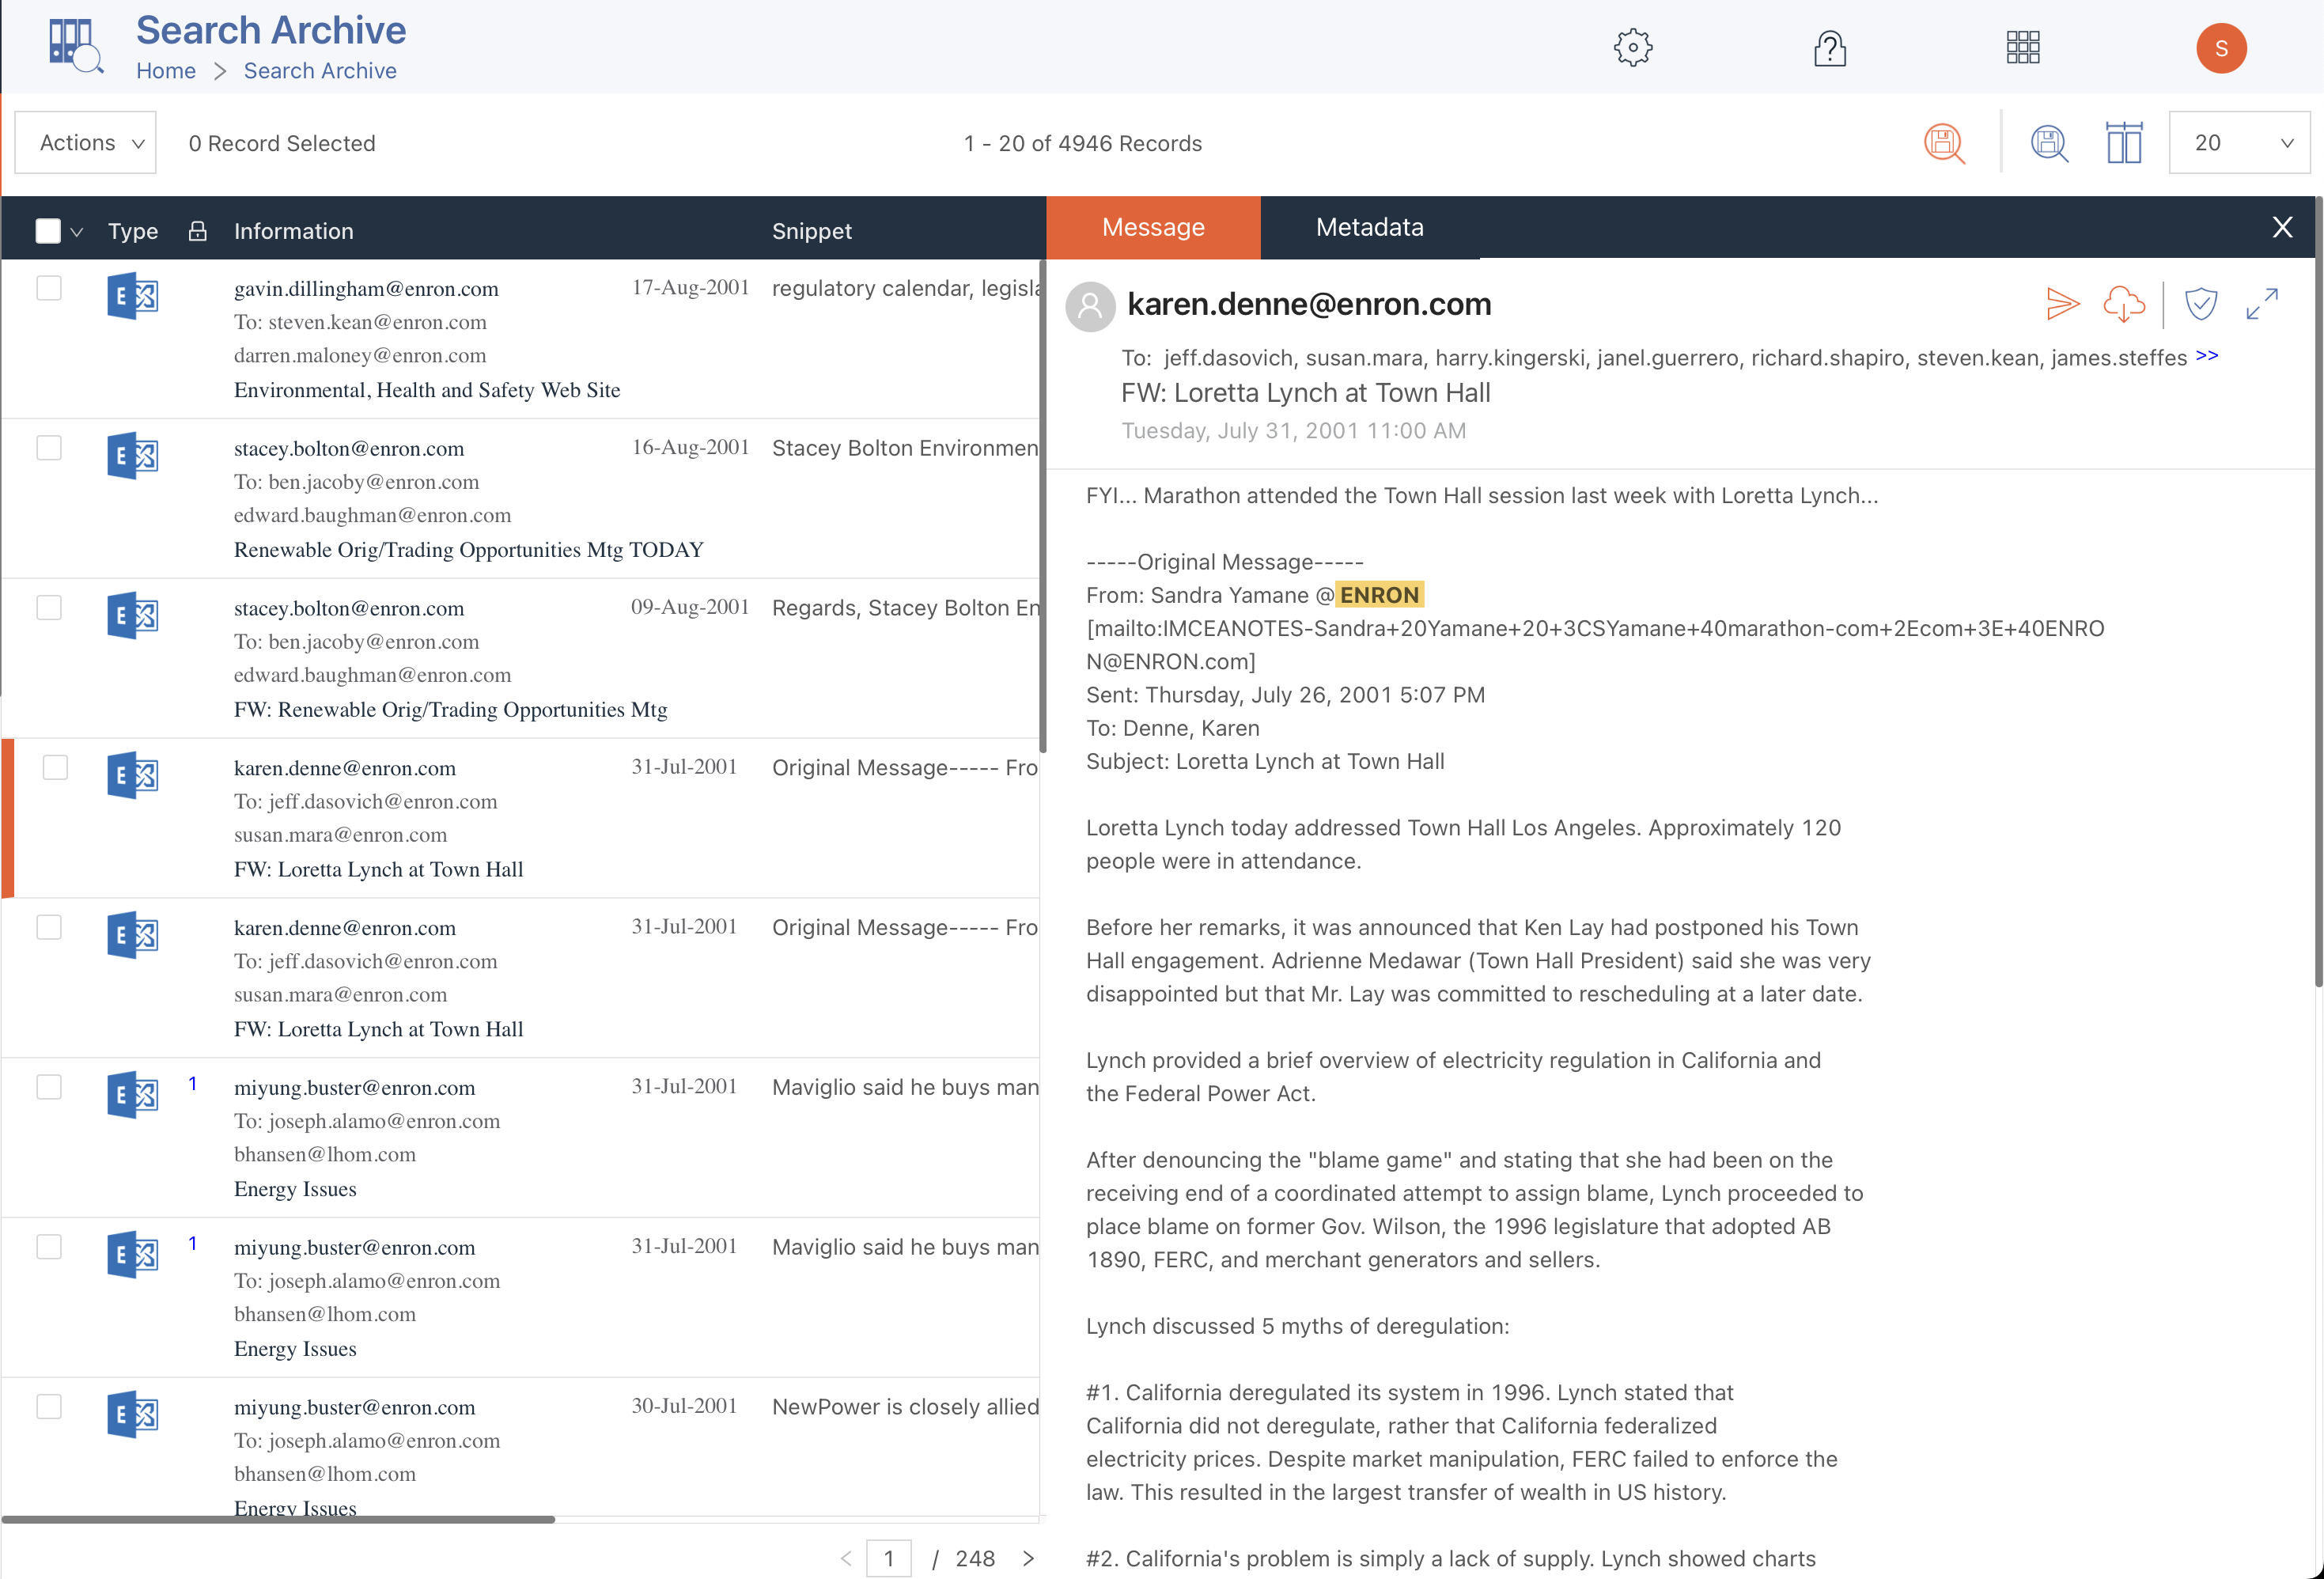
Task: Click the 17-Aug-2001 date cell
Action: 691,288
